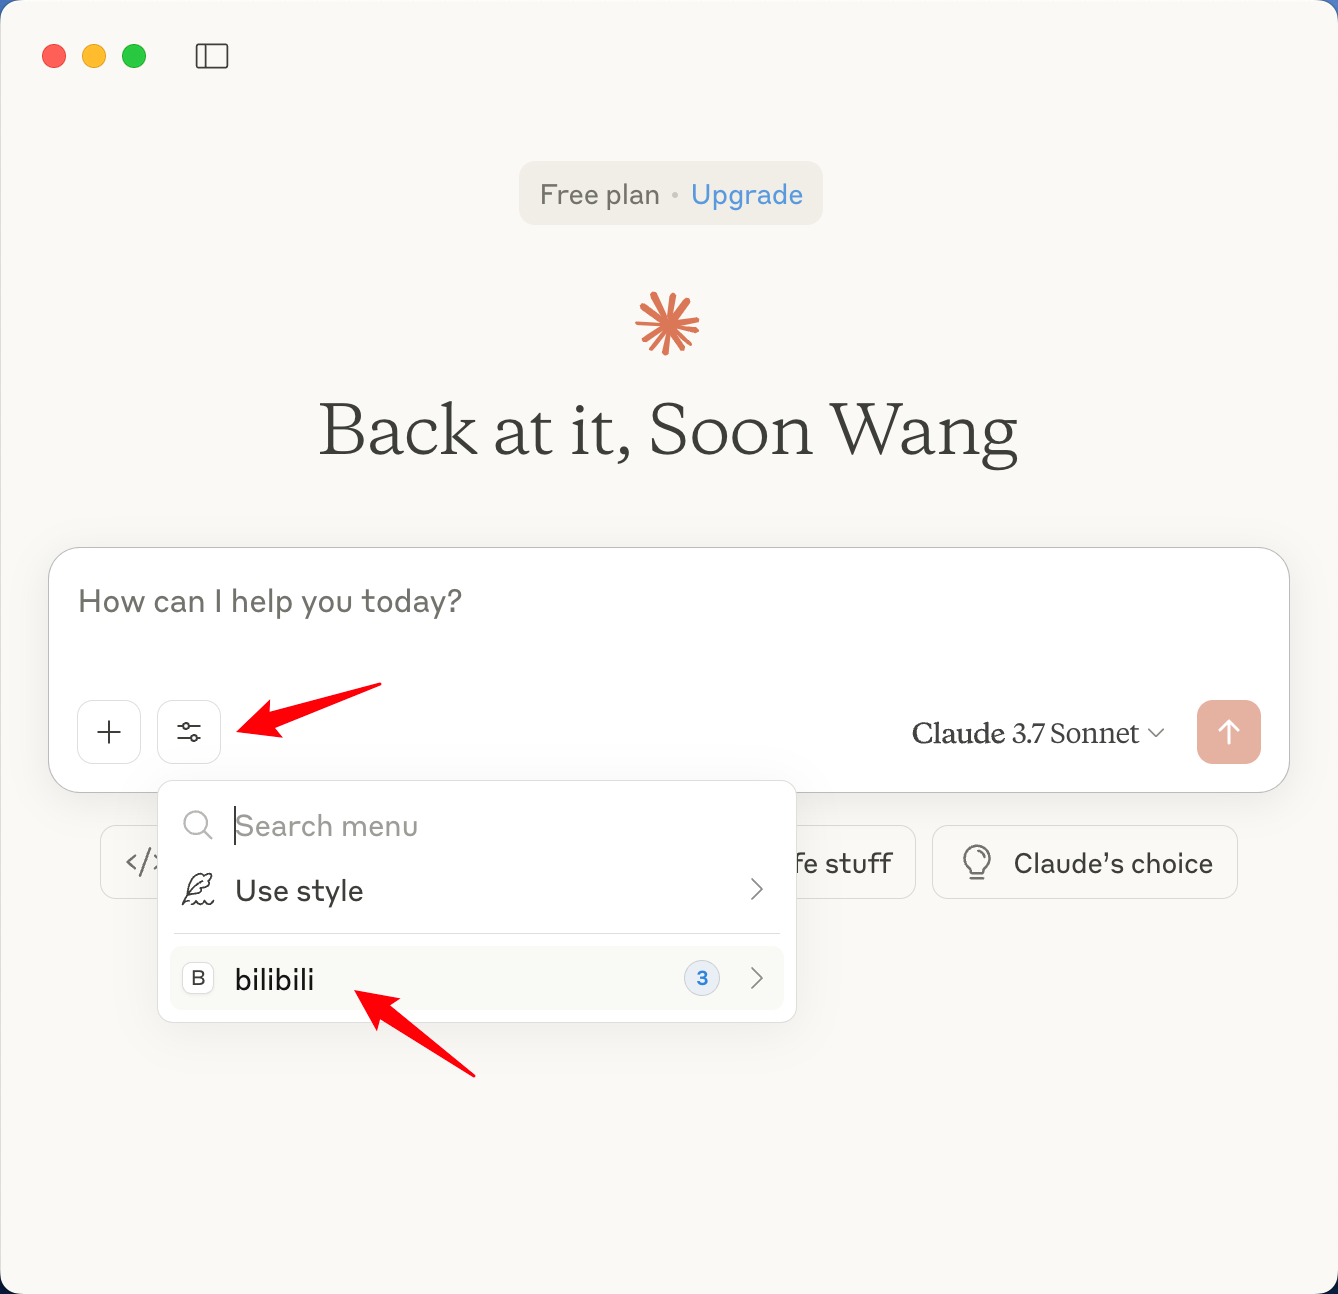Click the lightbulb icon on Claude's choice

tap(977, 862)
